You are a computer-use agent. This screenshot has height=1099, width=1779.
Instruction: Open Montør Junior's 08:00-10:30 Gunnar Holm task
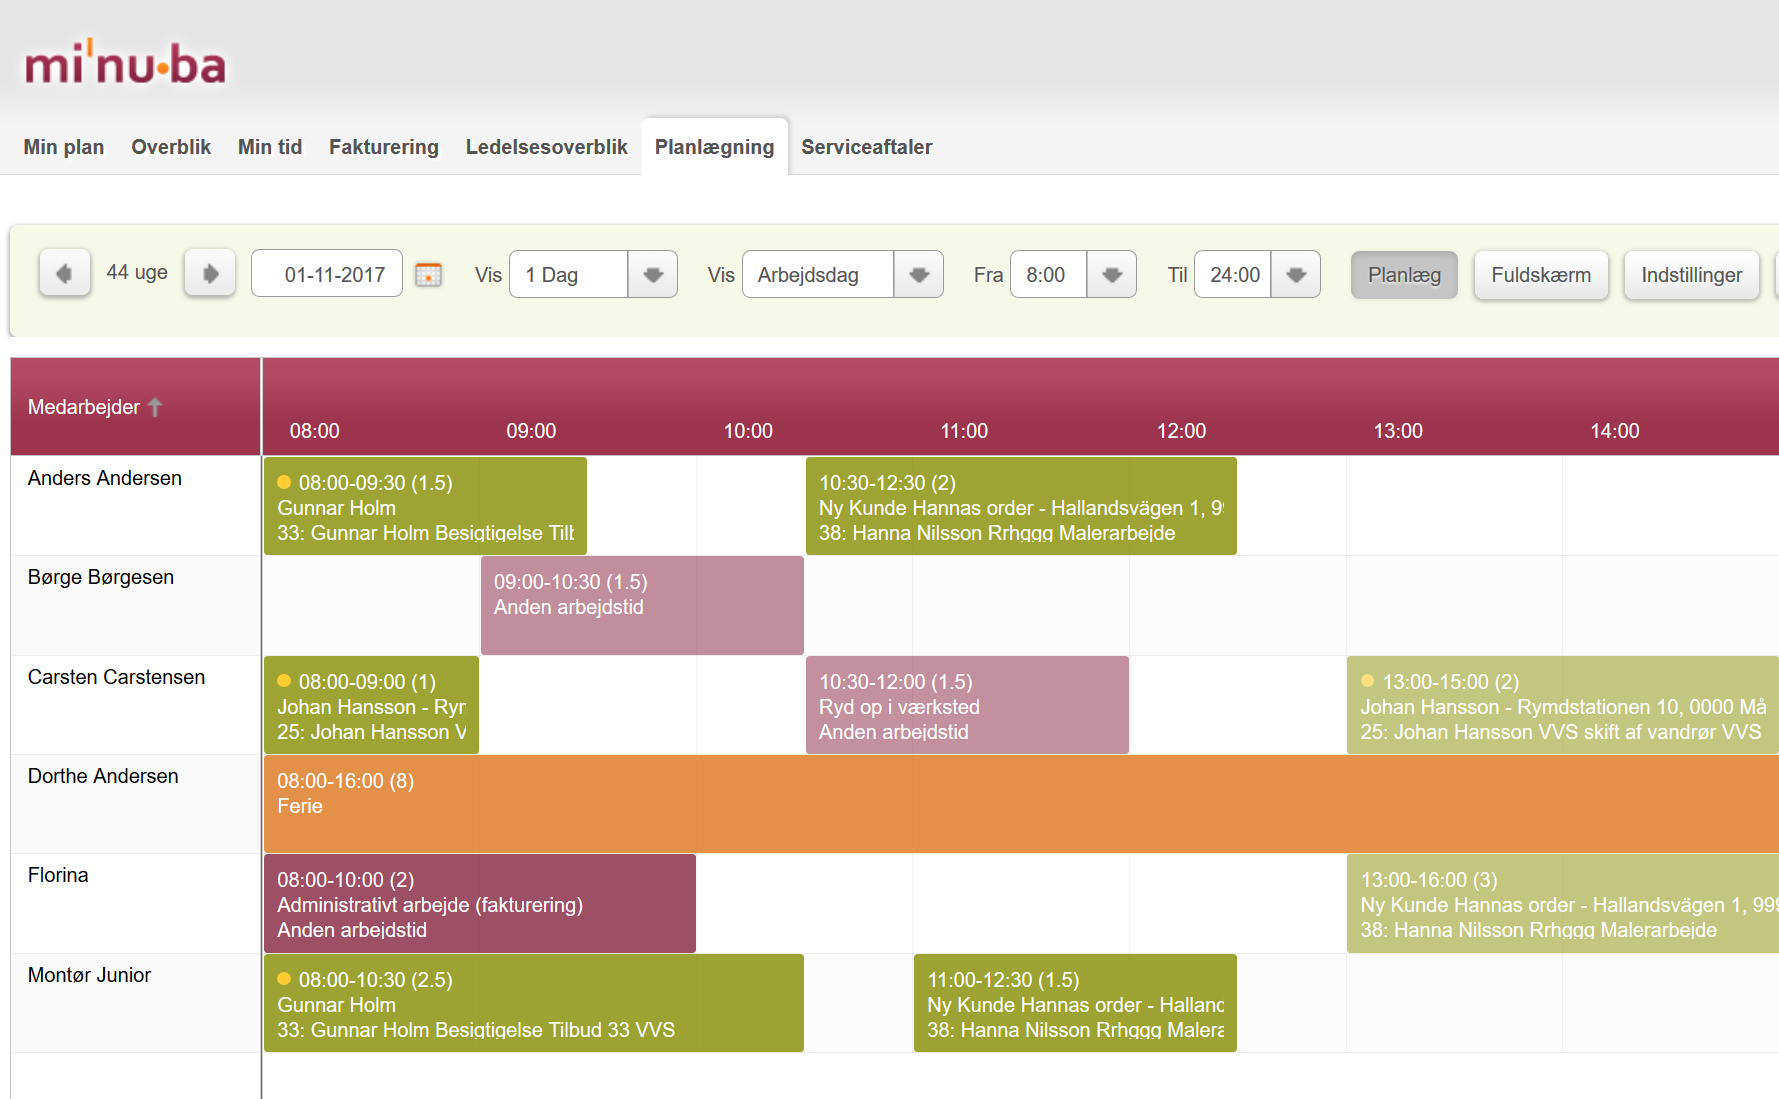tap(534, 1003)
